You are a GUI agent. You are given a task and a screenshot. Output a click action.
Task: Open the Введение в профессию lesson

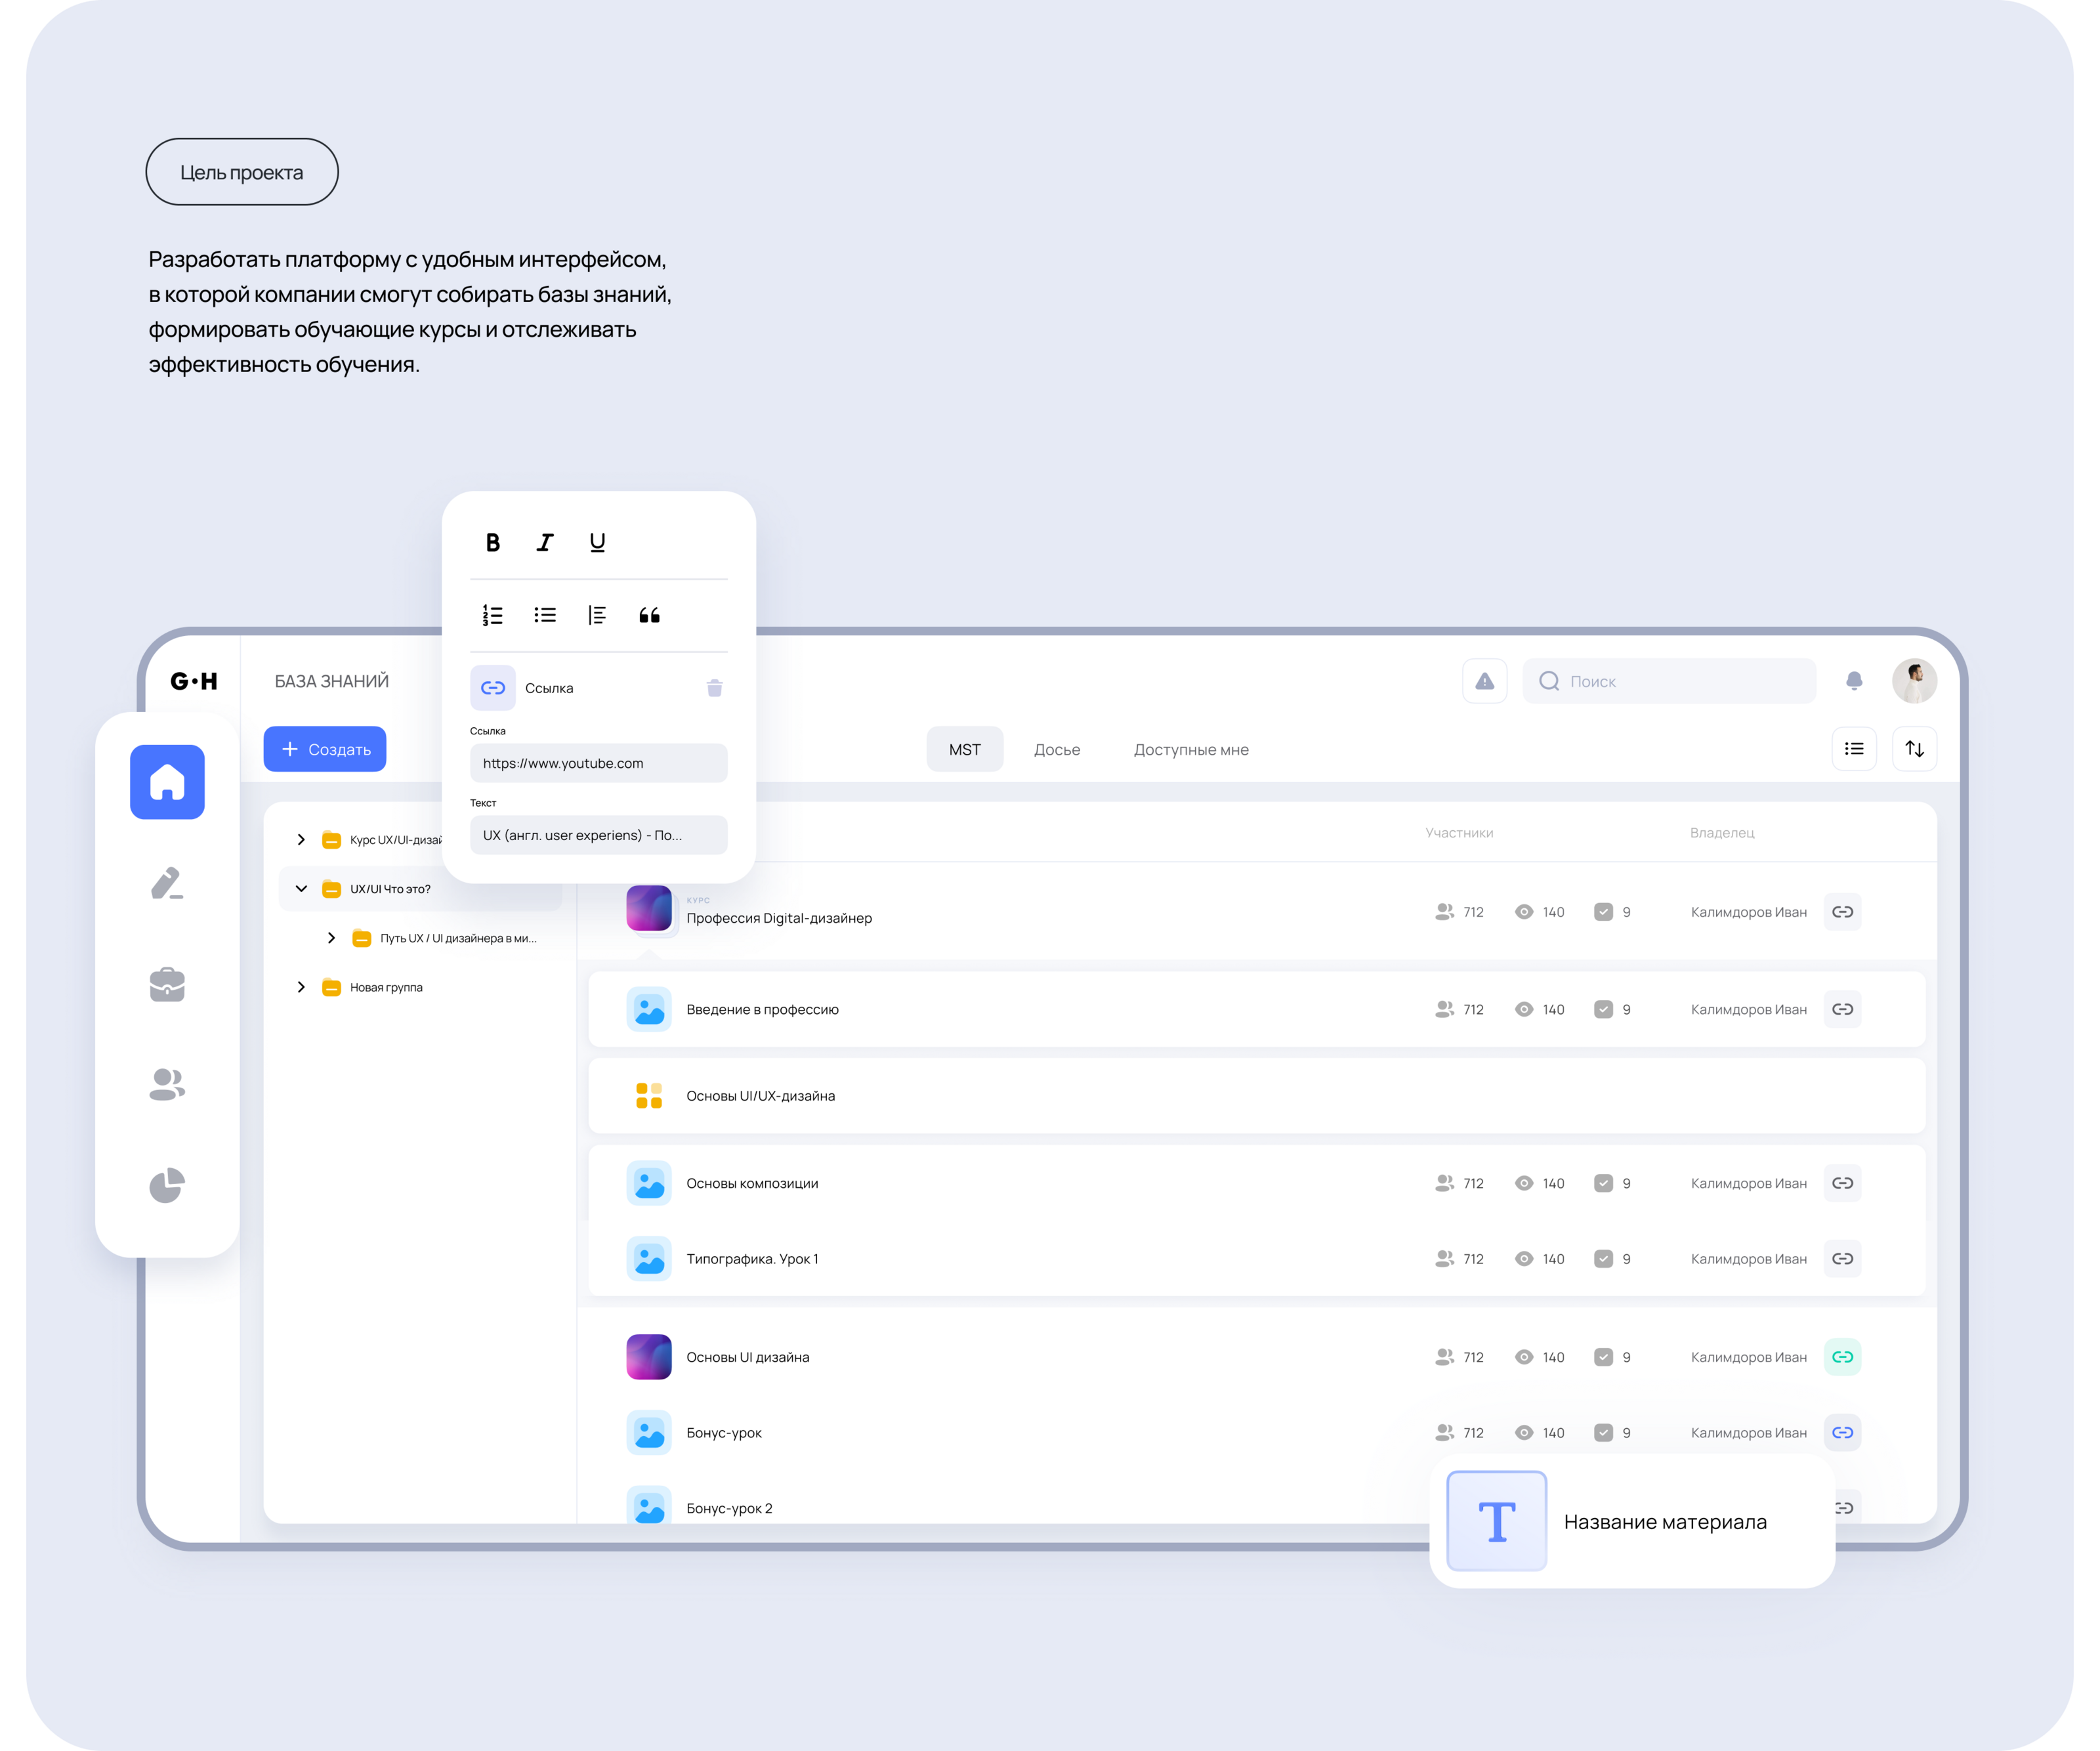762,1010
